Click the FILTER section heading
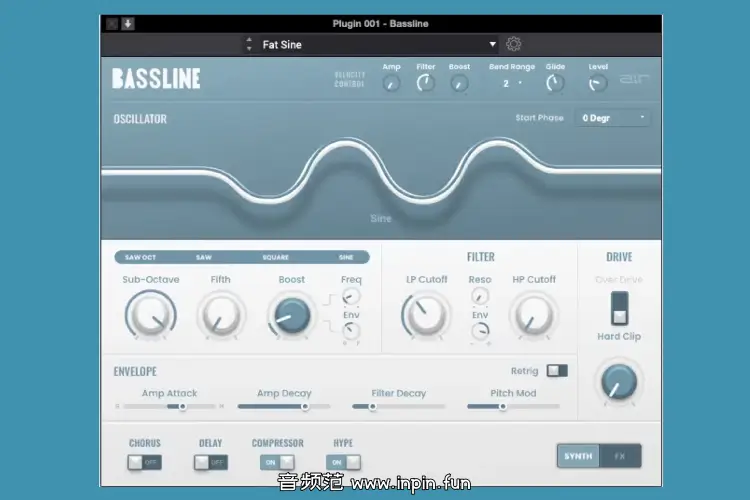Image resolution: width=750 pixels, height=500 pixels. click(481, 257)
